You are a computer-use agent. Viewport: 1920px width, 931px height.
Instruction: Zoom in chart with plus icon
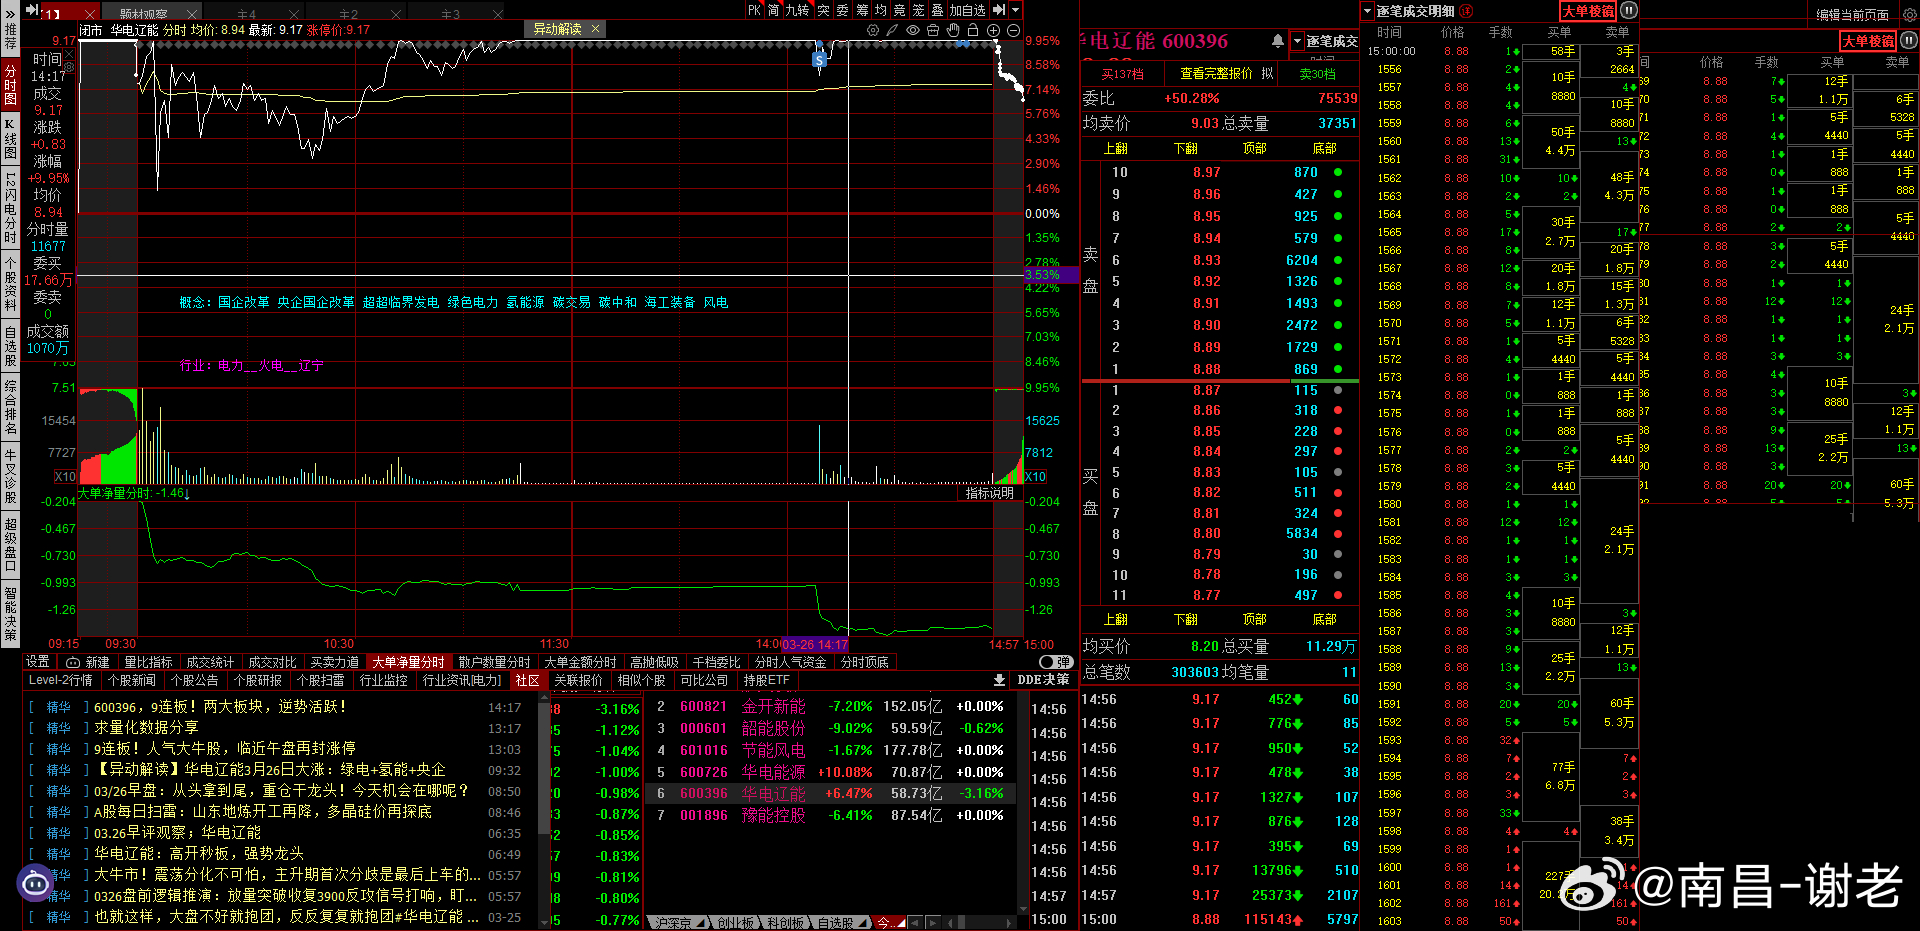(x=993, y=30)
